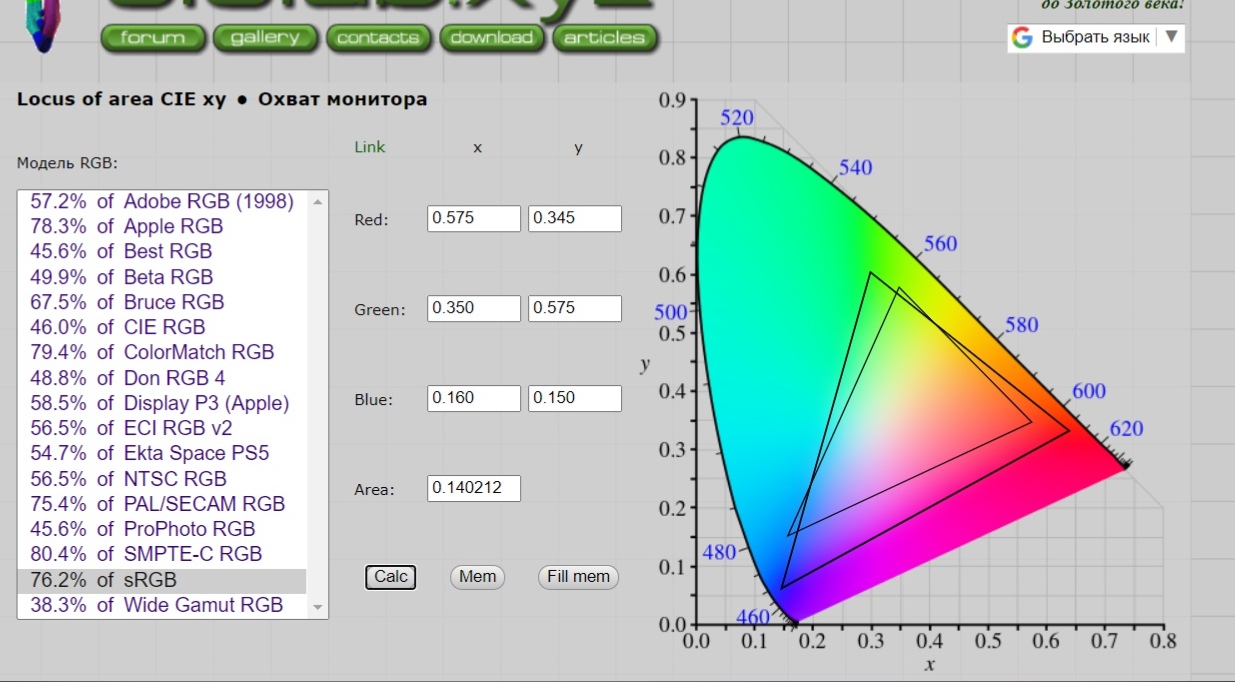The image size is (1235, 682).
Task: Select SMPTE-C RGB in the model list
Action: pos(162,554)
